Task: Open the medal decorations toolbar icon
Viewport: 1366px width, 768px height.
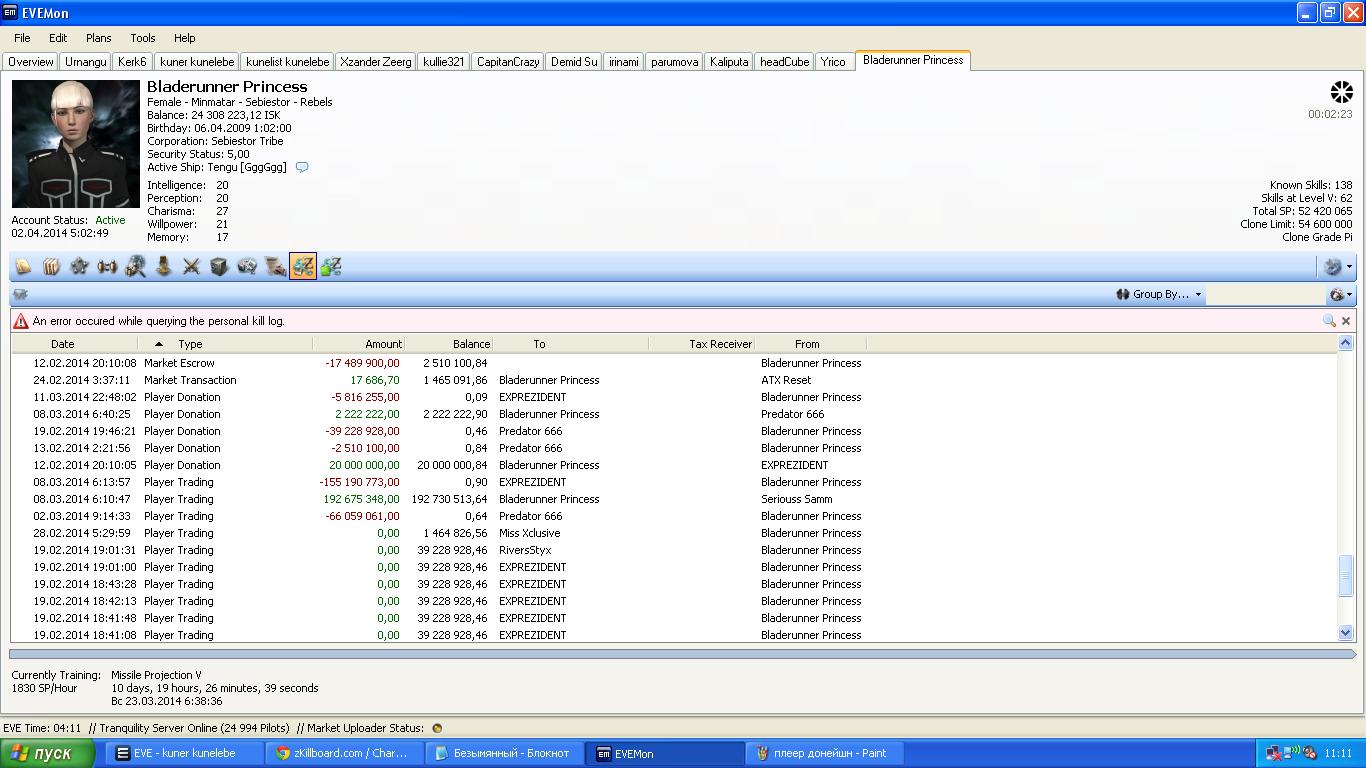Action: click(x=163, y=267)
